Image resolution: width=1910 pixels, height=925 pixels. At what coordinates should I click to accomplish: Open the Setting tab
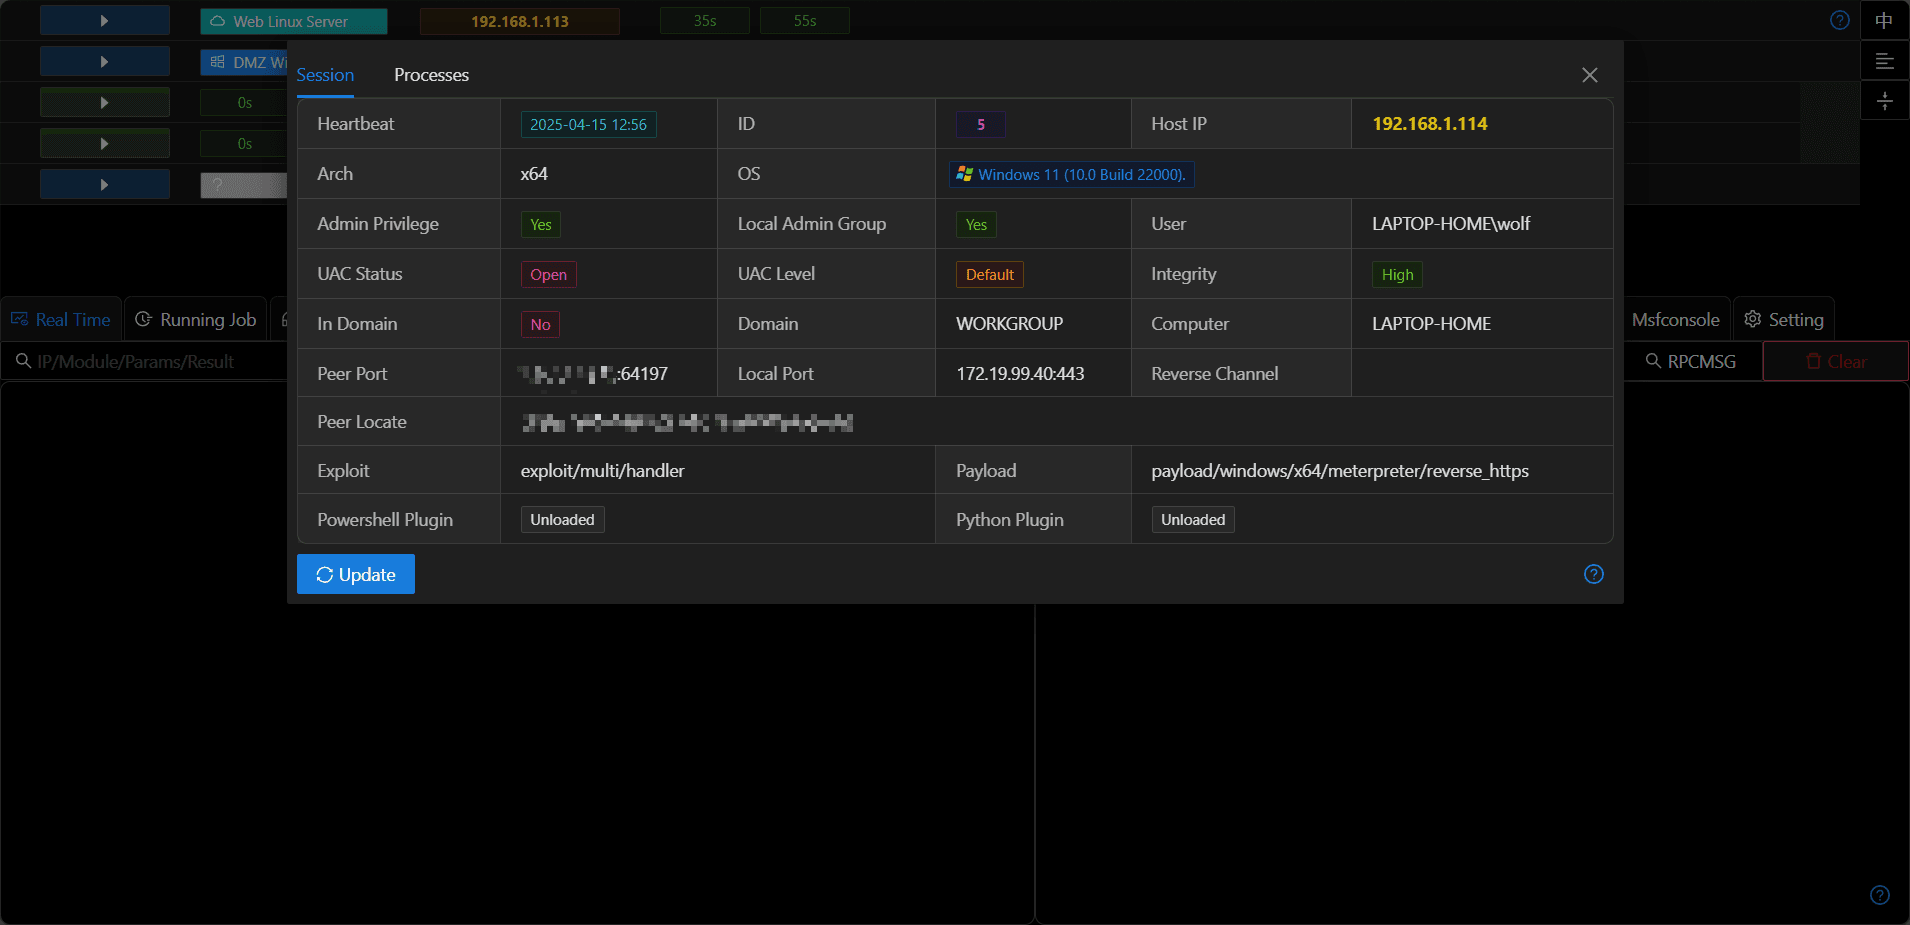(1784, 319)
